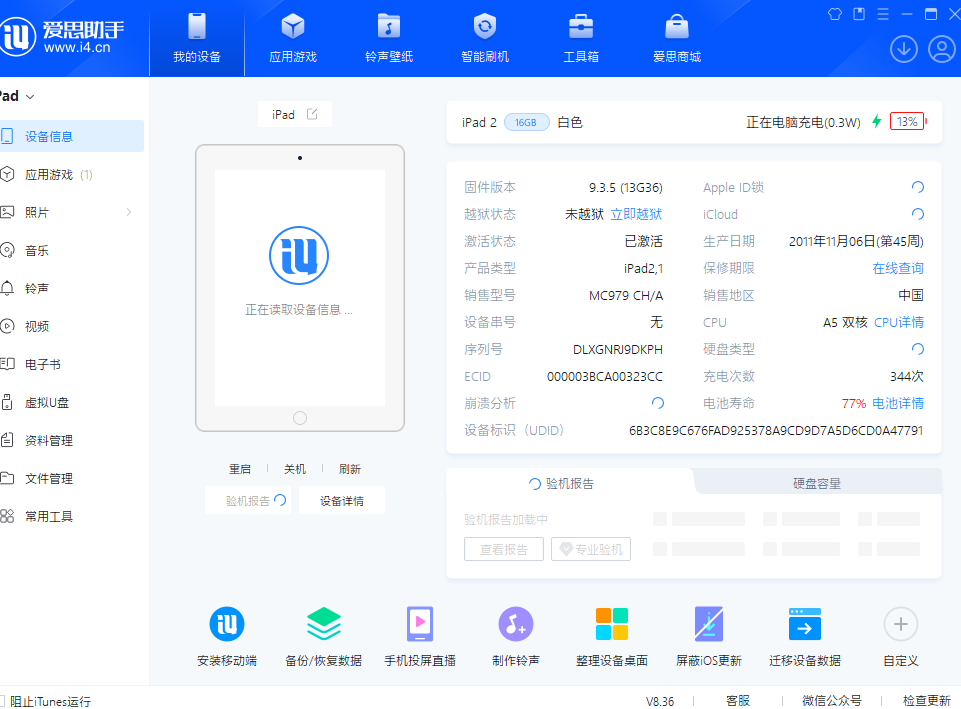Click the 验机报告 button under the device
Screen dimensions: 961x709
(x=248, y=501)
